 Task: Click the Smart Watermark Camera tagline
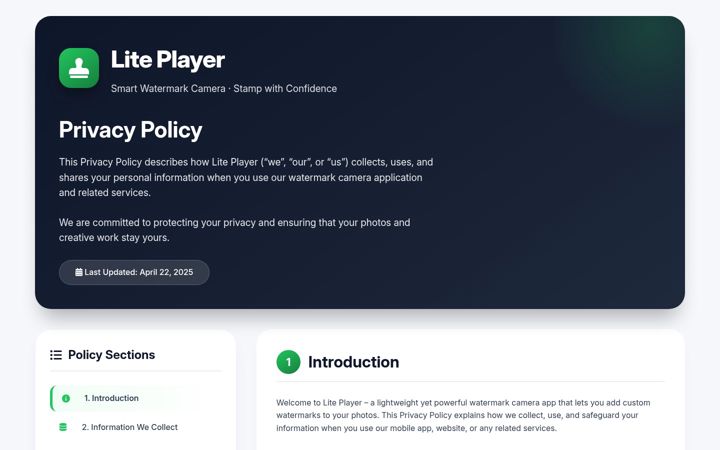tap(224, 89)
